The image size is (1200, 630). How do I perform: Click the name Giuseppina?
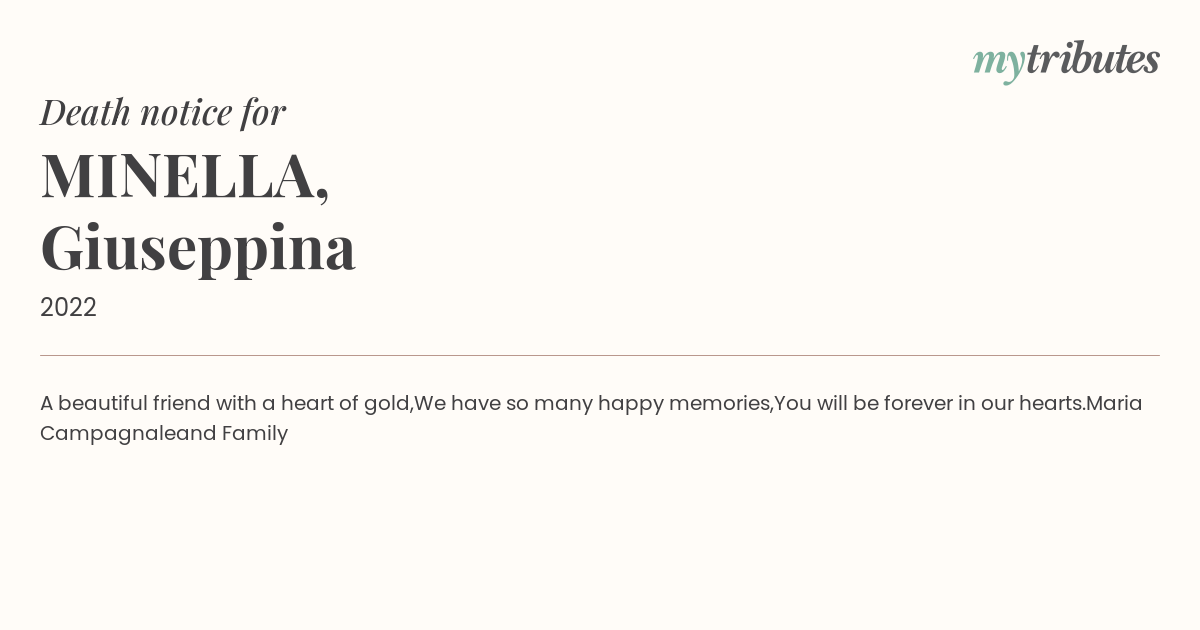click(198, 247)
